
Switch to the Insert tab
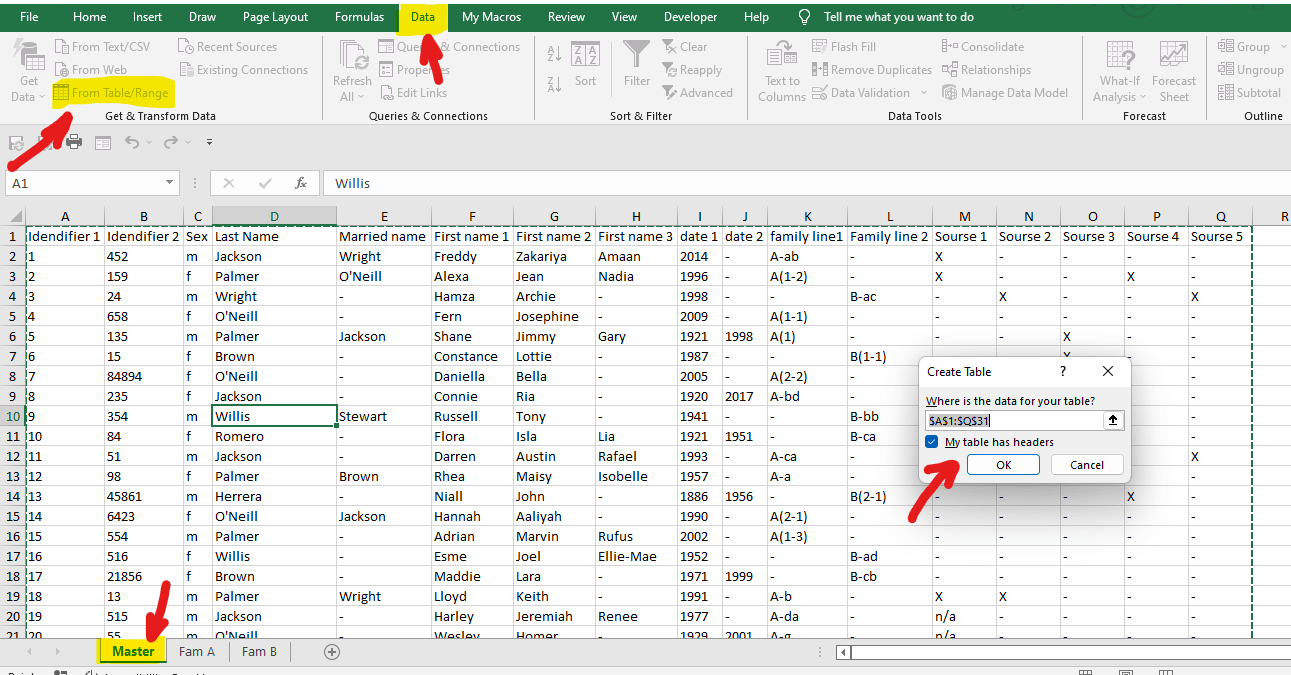tap(148, 17)
